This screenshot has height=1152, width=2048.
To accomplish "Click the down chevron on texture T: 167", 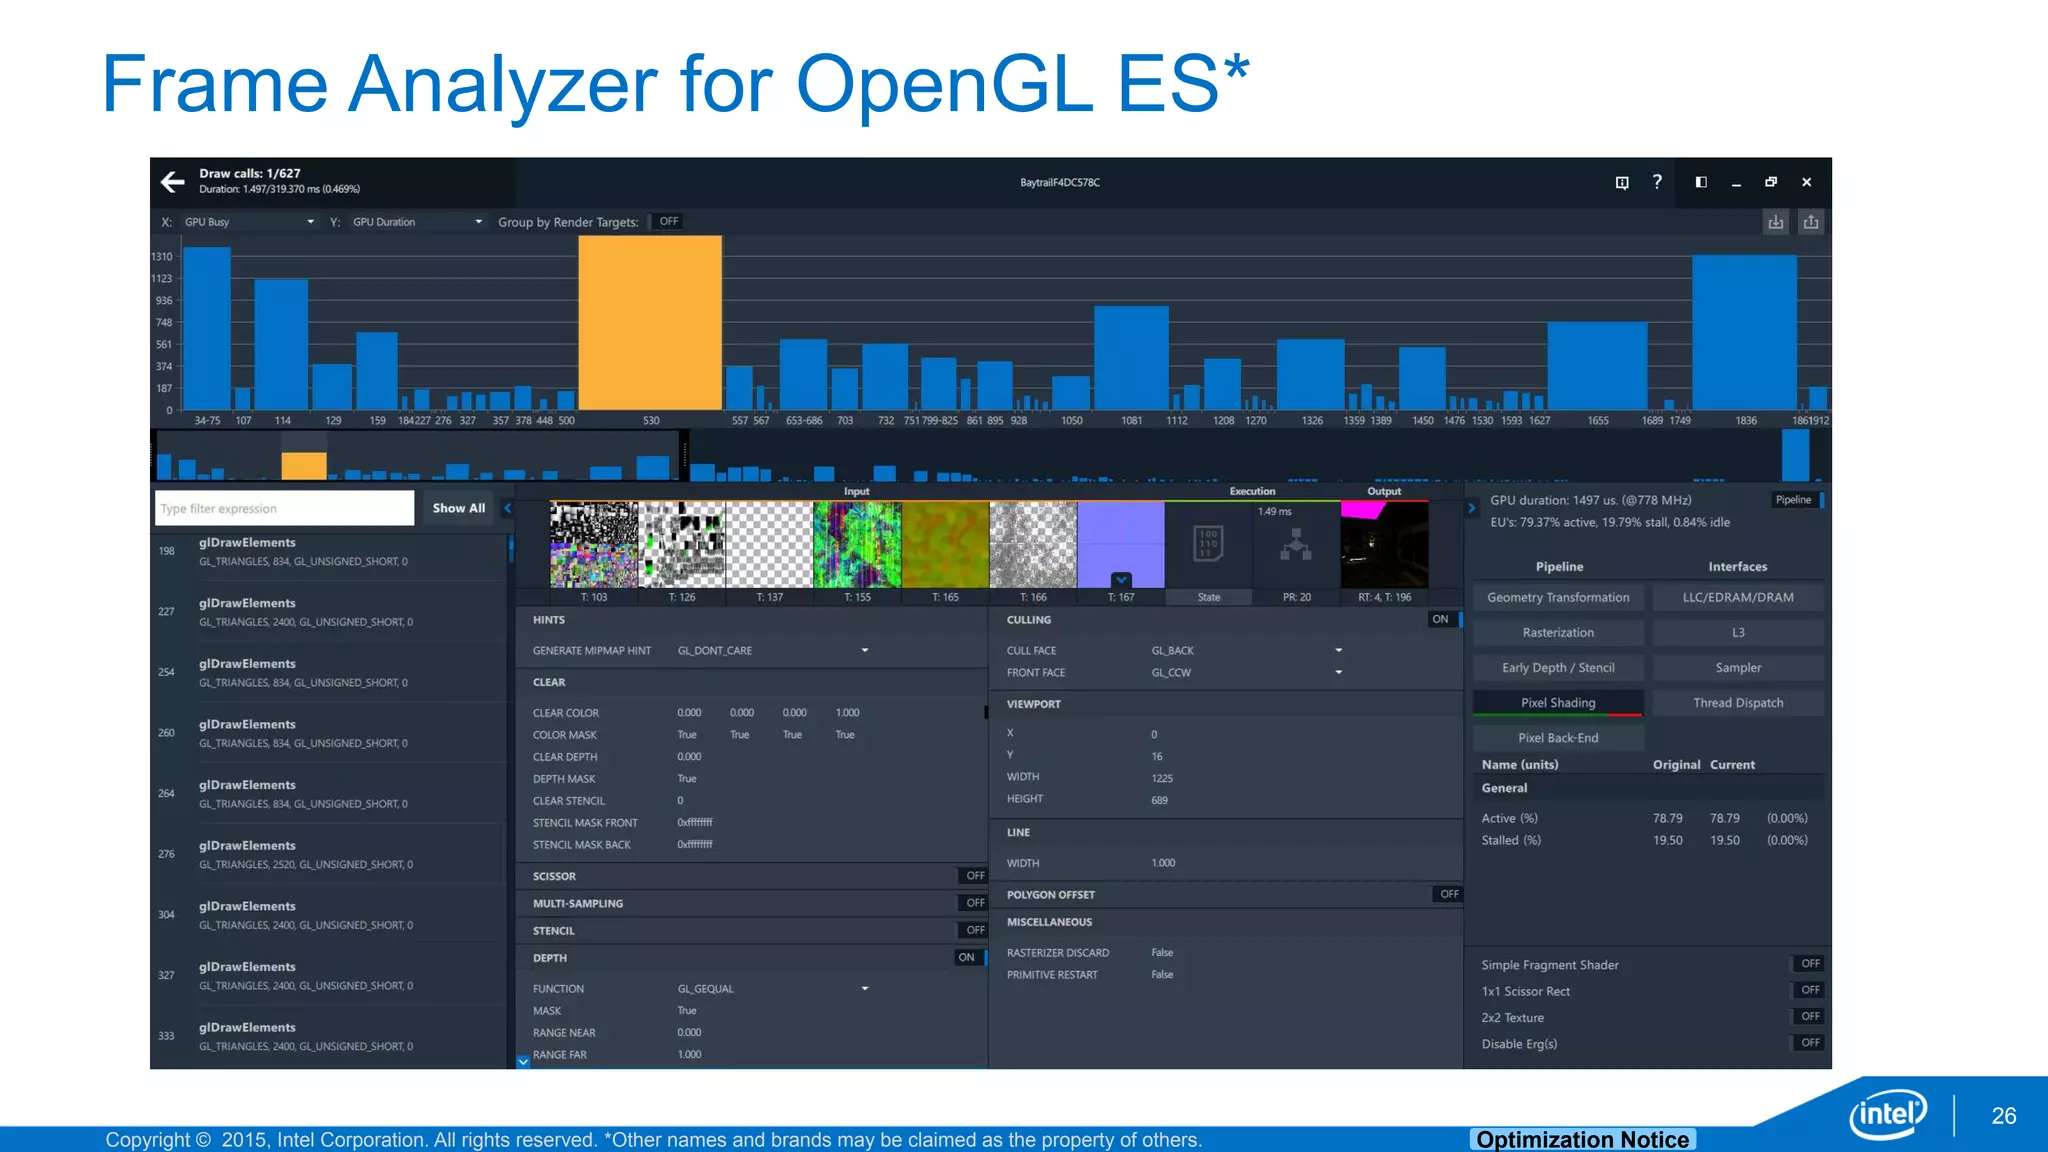I will pos(1121,580).
